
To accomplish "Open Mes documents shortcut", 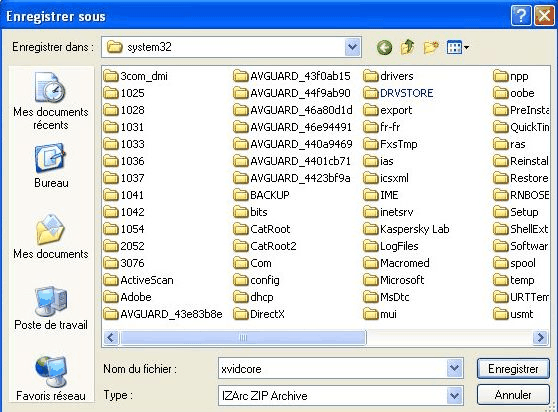I will click(x=51, y=237).
